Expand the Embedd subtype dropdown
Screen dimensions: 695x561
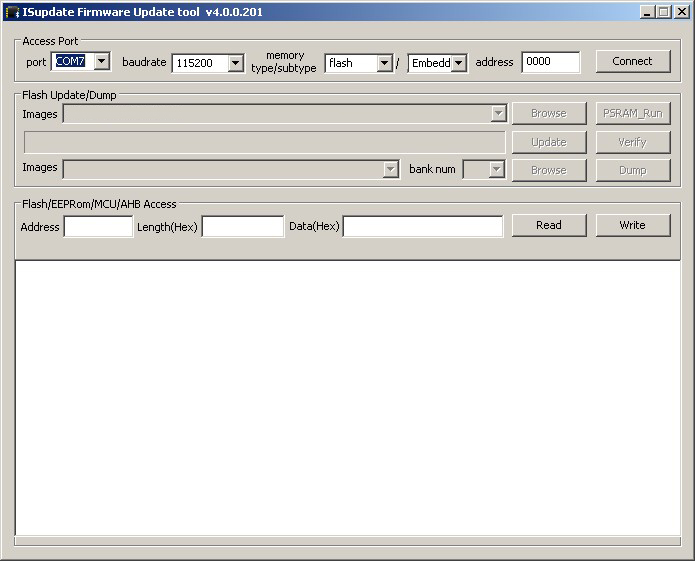click(458, 63)
